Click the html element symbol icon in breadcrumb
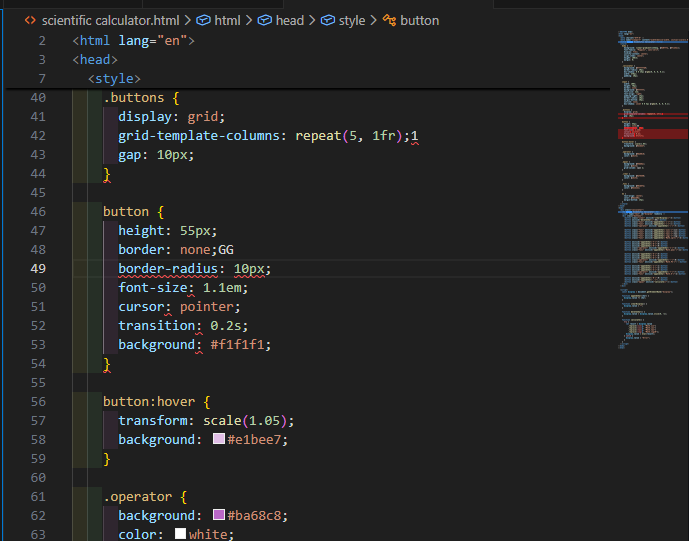 203,20
